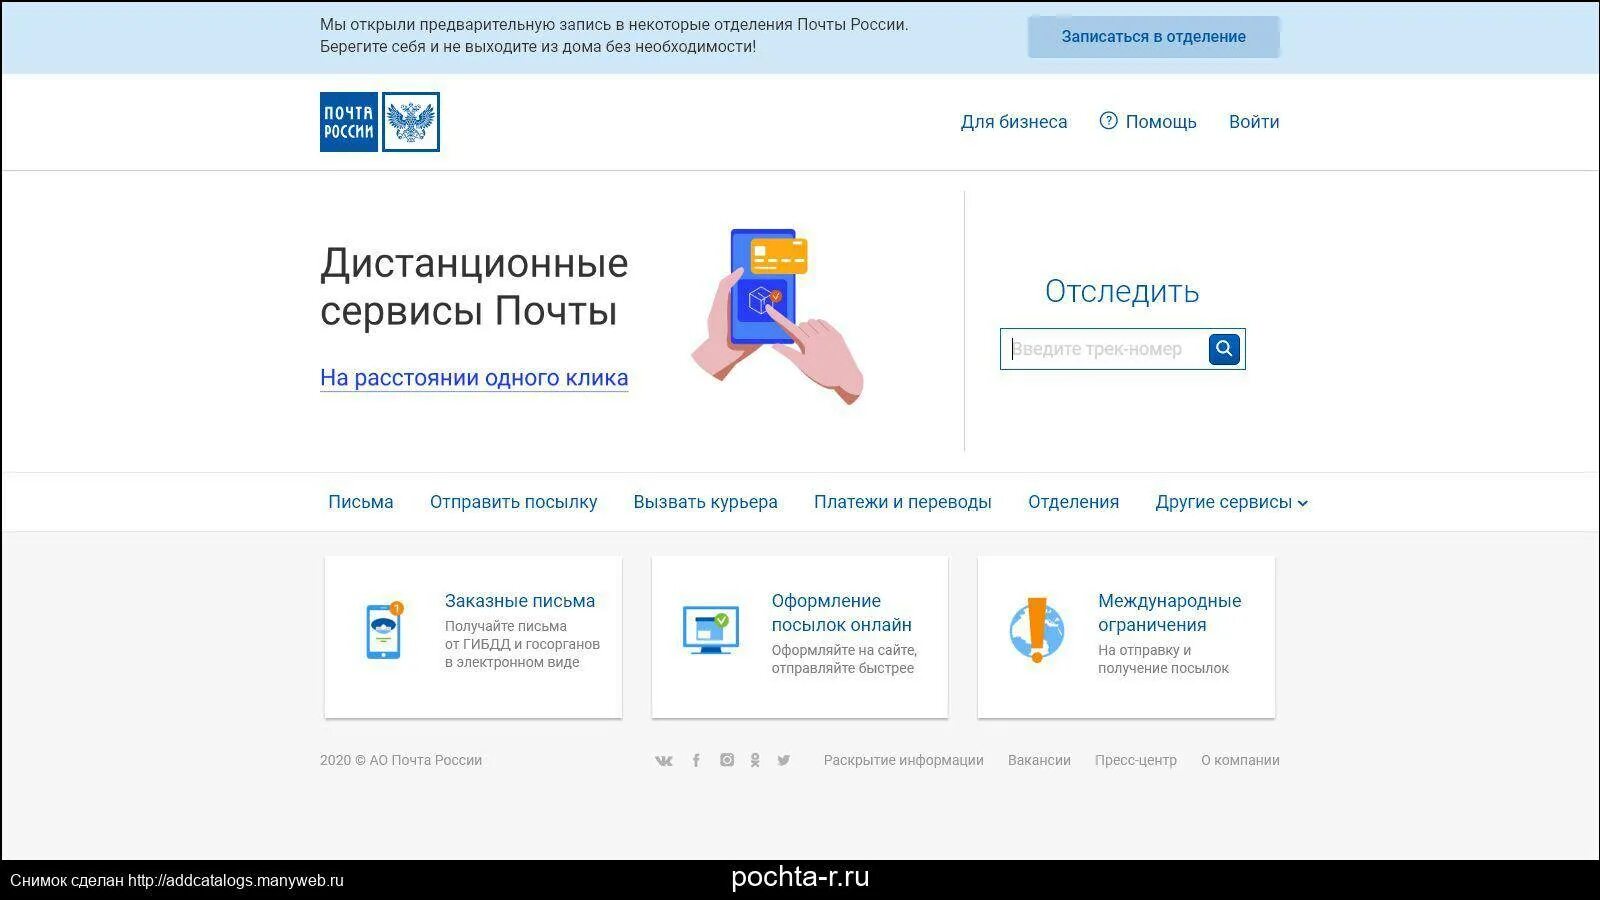Expand the Другие сервисы dropdown
1600x900 pixels.
[1232, 502]
